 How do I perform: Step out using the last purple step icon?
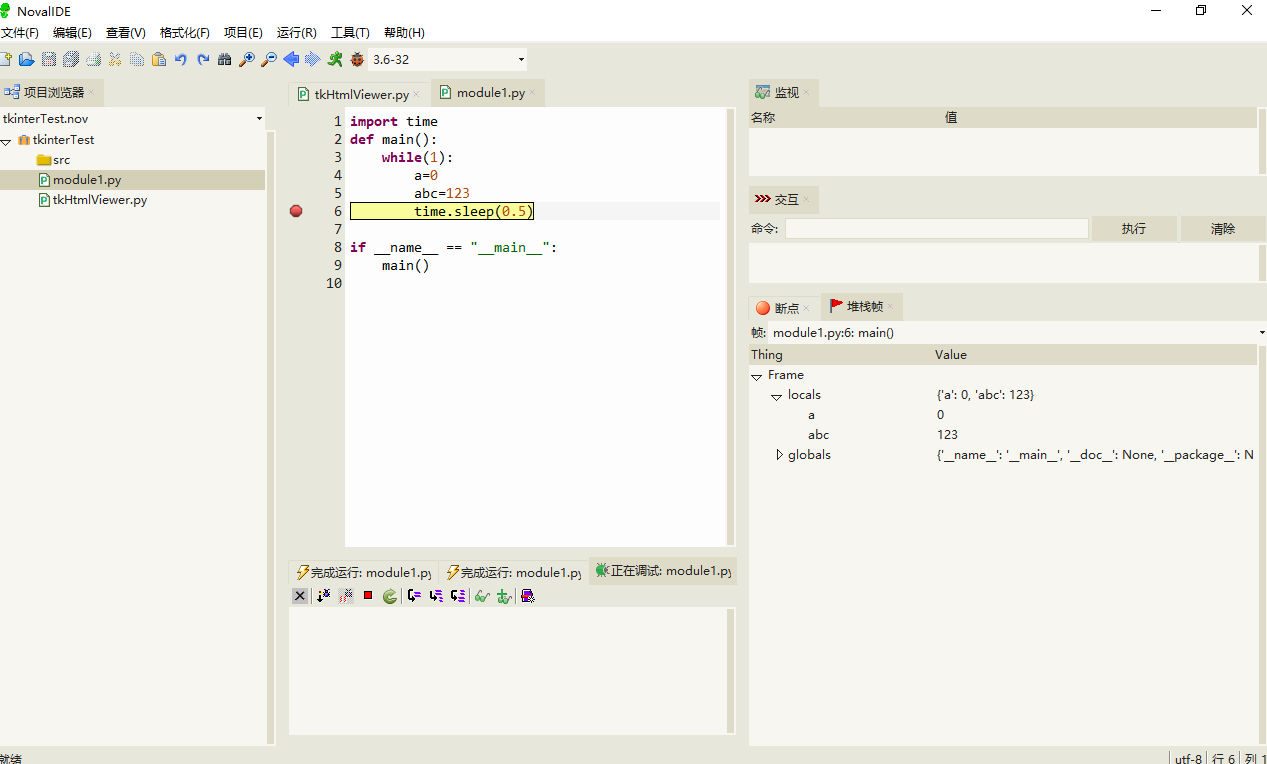point(458,595)
